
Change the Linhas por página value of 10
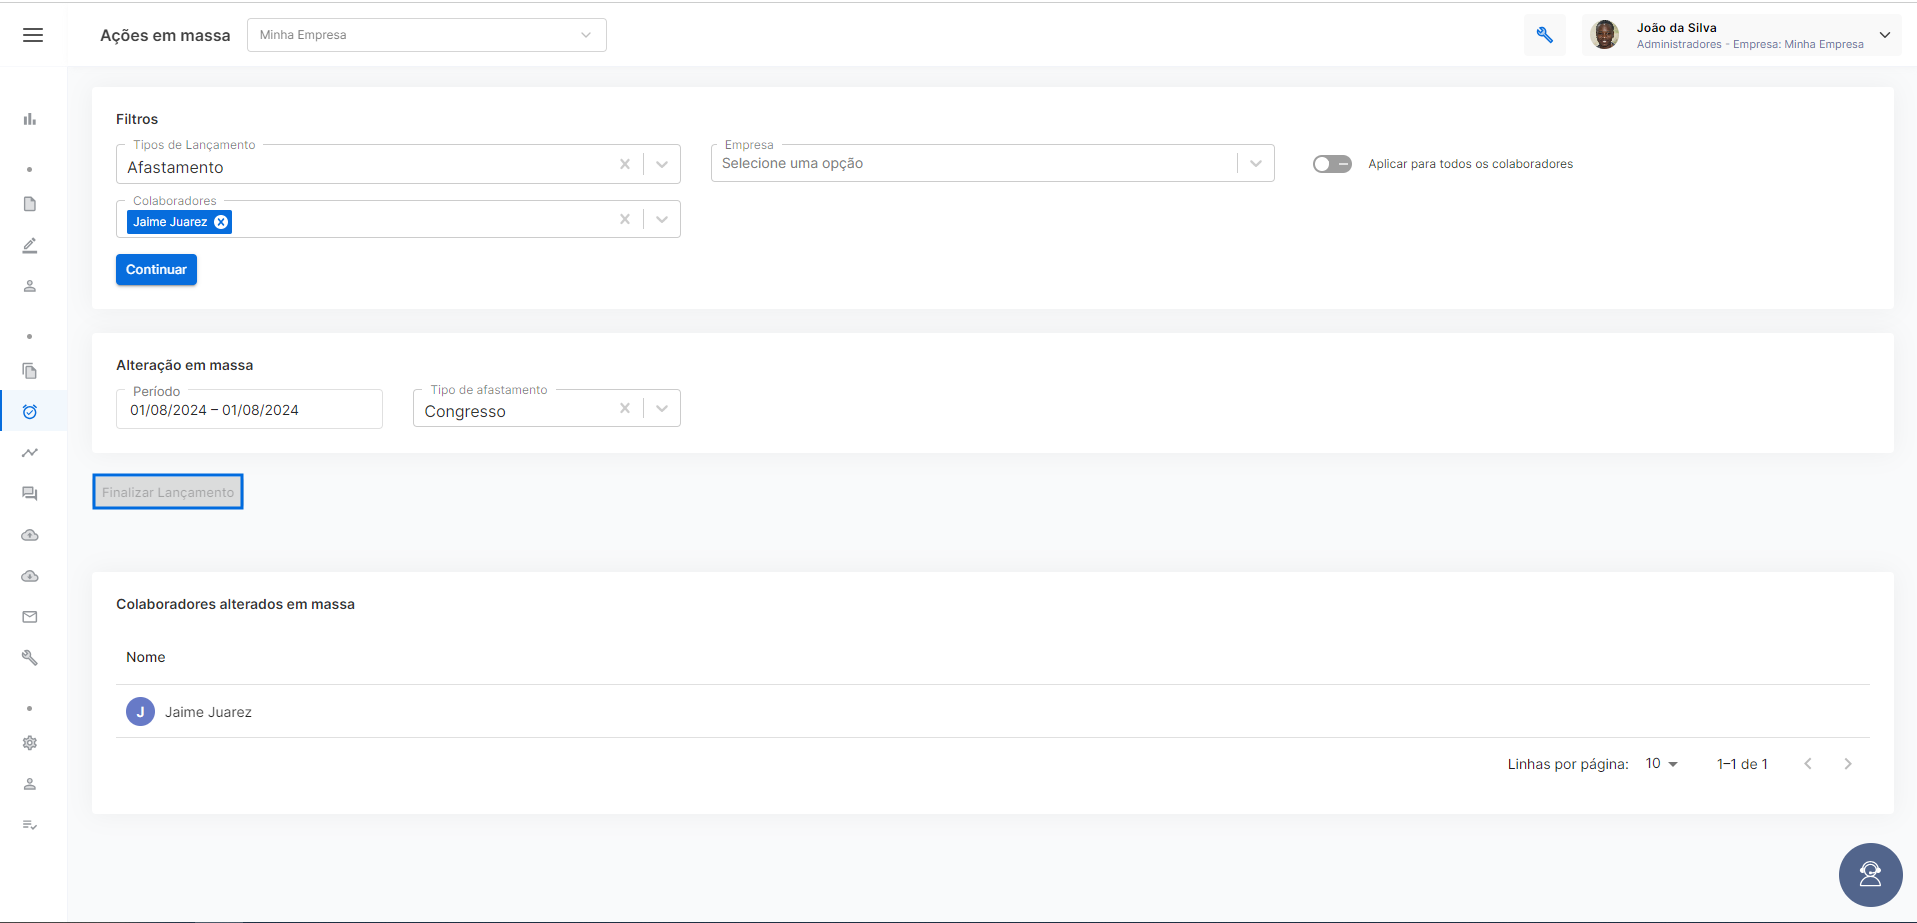[x=1662, y=764]
